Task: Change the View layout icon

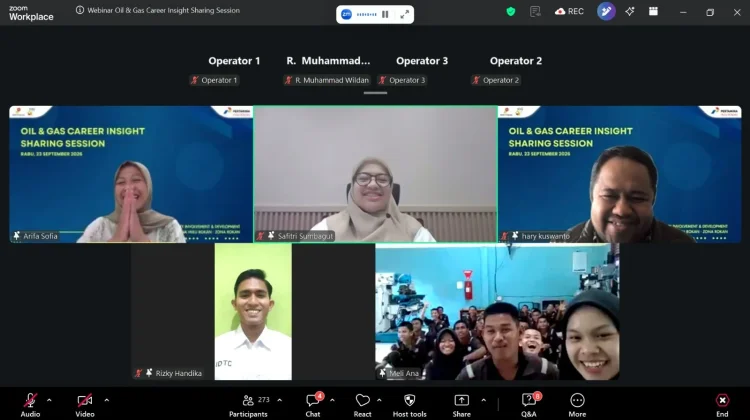Action: (653, 11)
